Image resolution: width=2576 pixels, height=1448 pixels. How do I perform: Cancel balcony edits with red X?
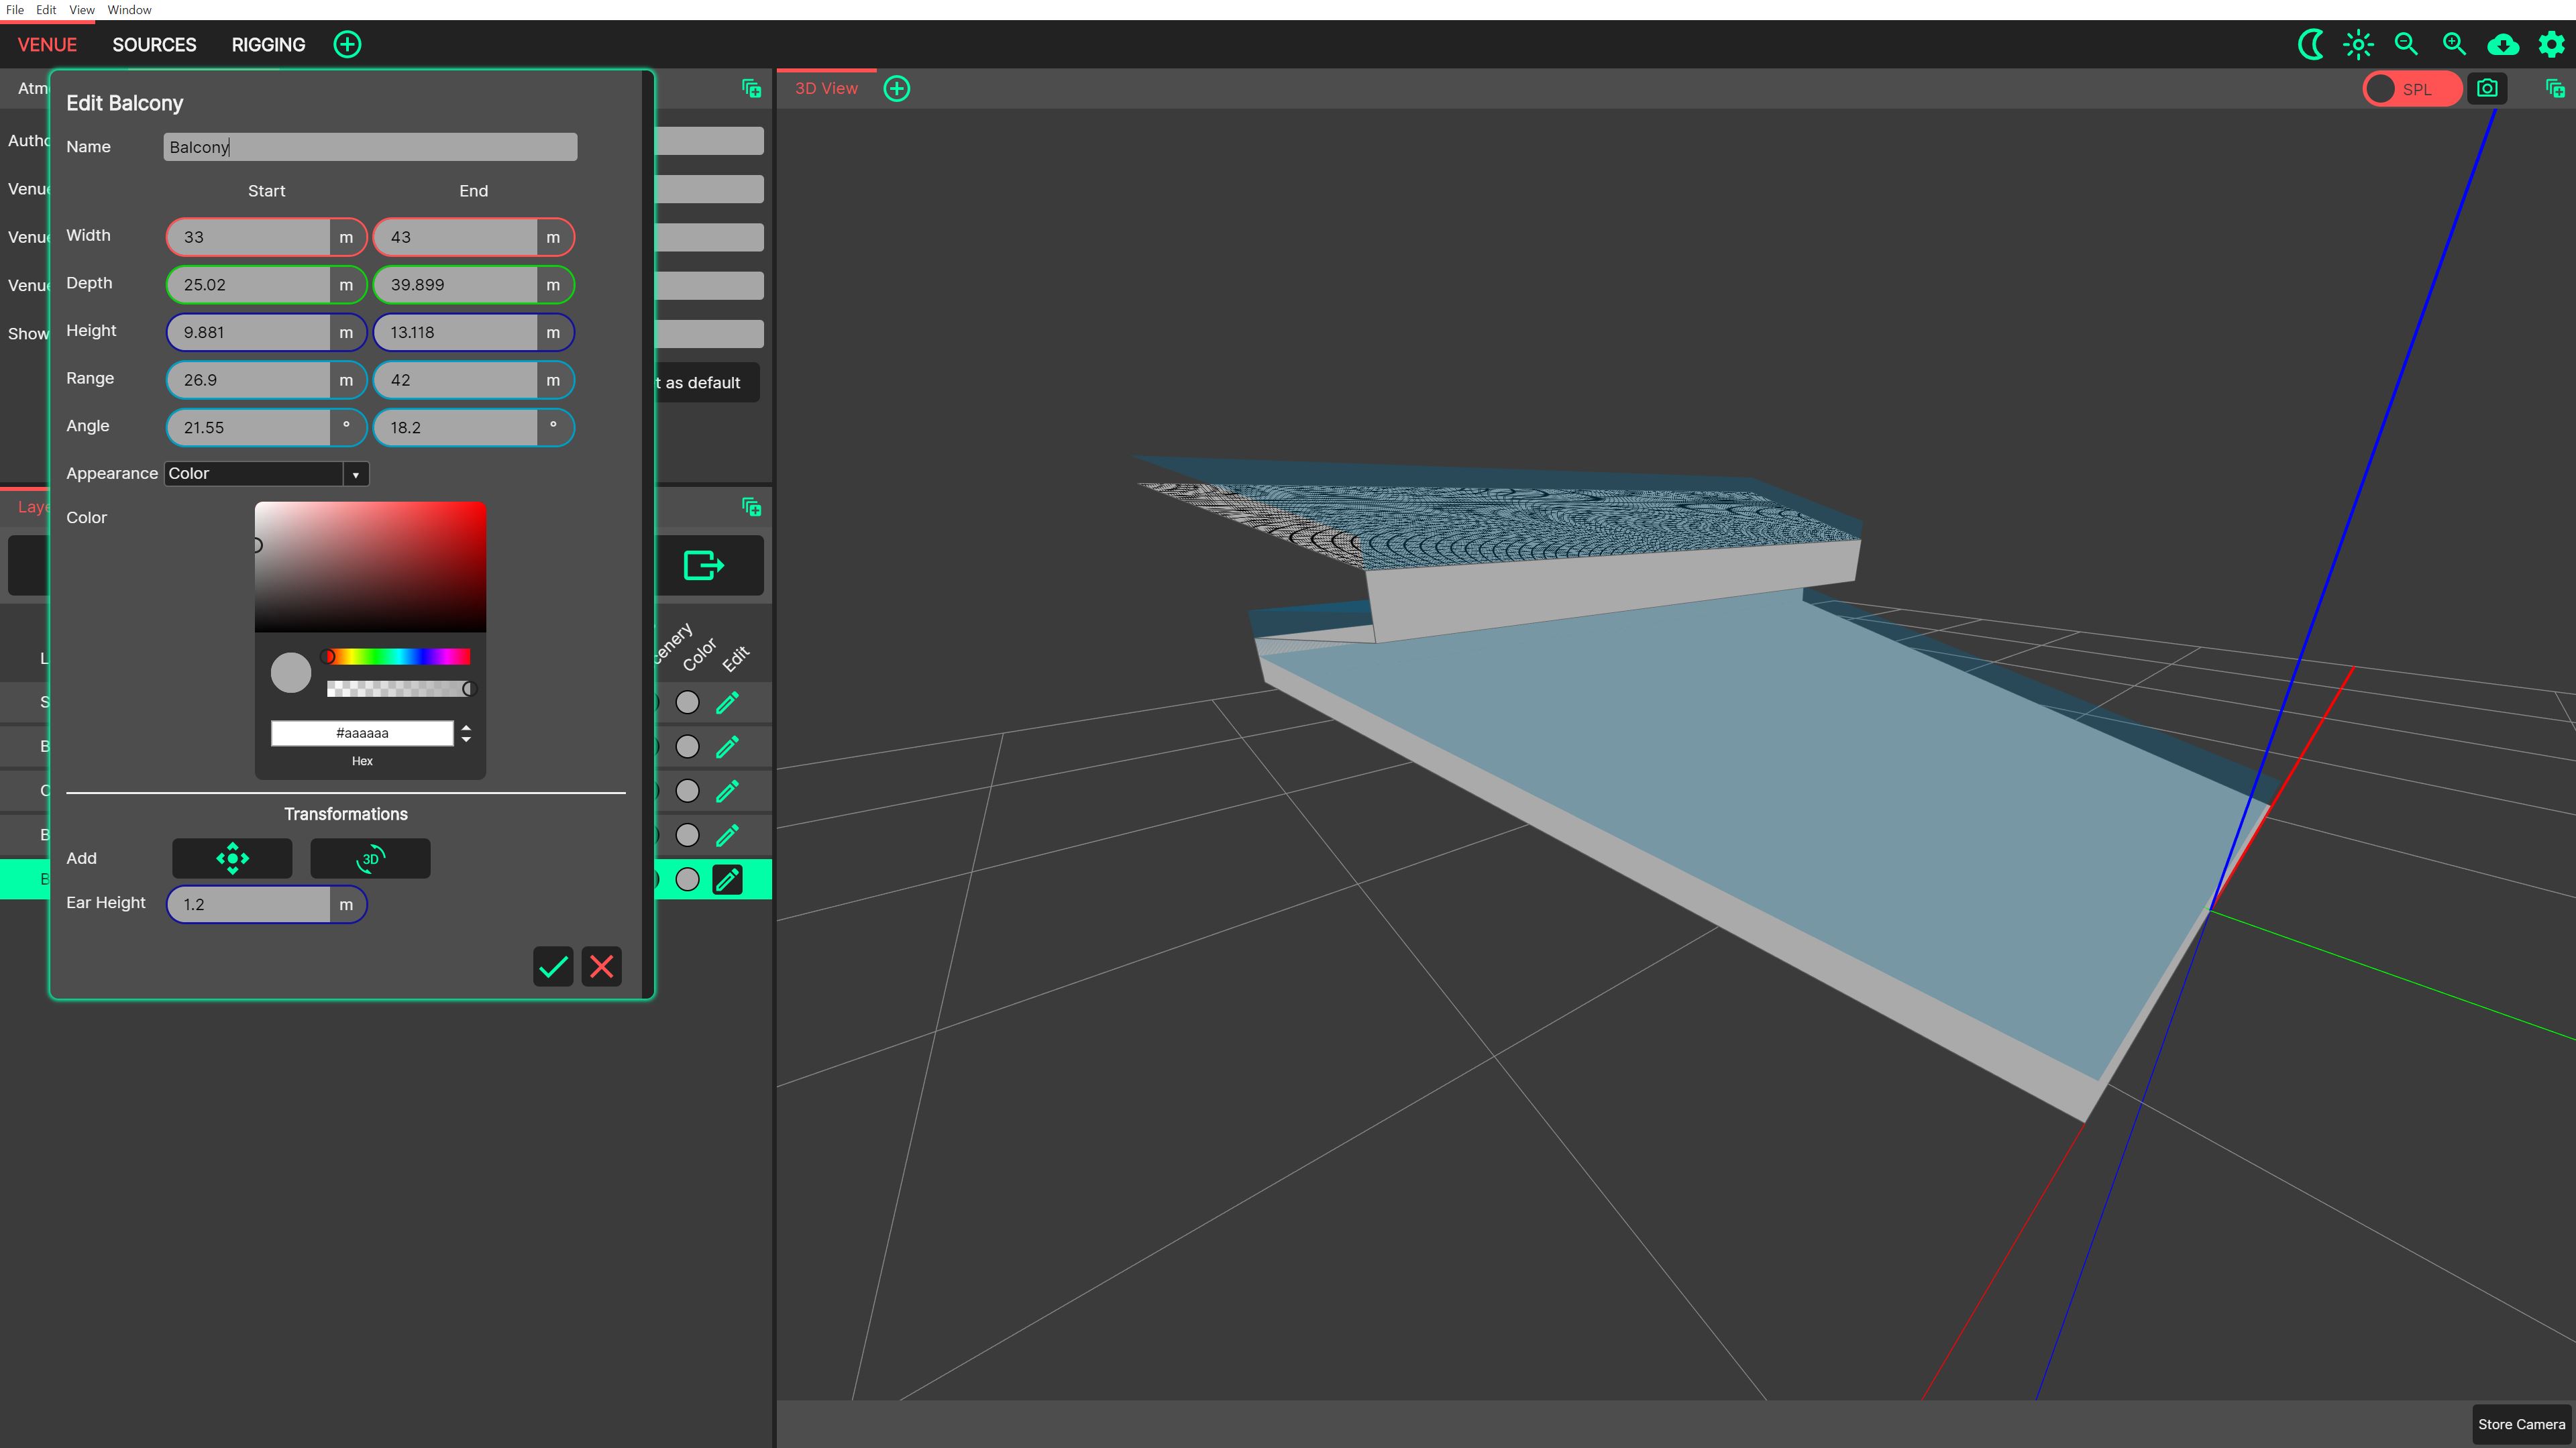[601, 966]
